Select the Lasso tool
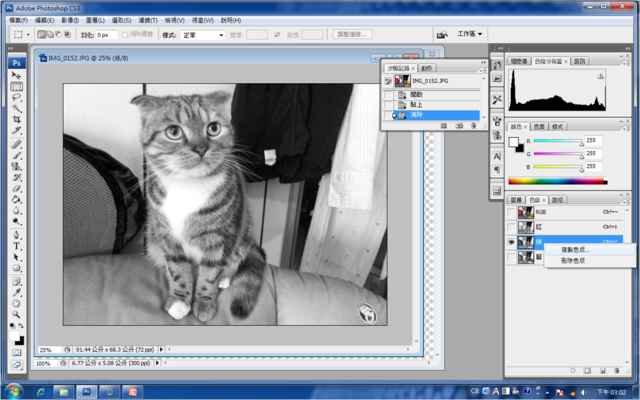640x400 pixels. click(x=16, y=98)
